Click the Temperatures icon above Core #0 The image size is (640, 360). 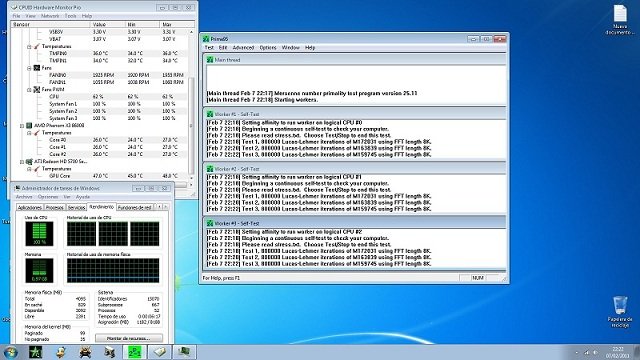coord(37,133)
